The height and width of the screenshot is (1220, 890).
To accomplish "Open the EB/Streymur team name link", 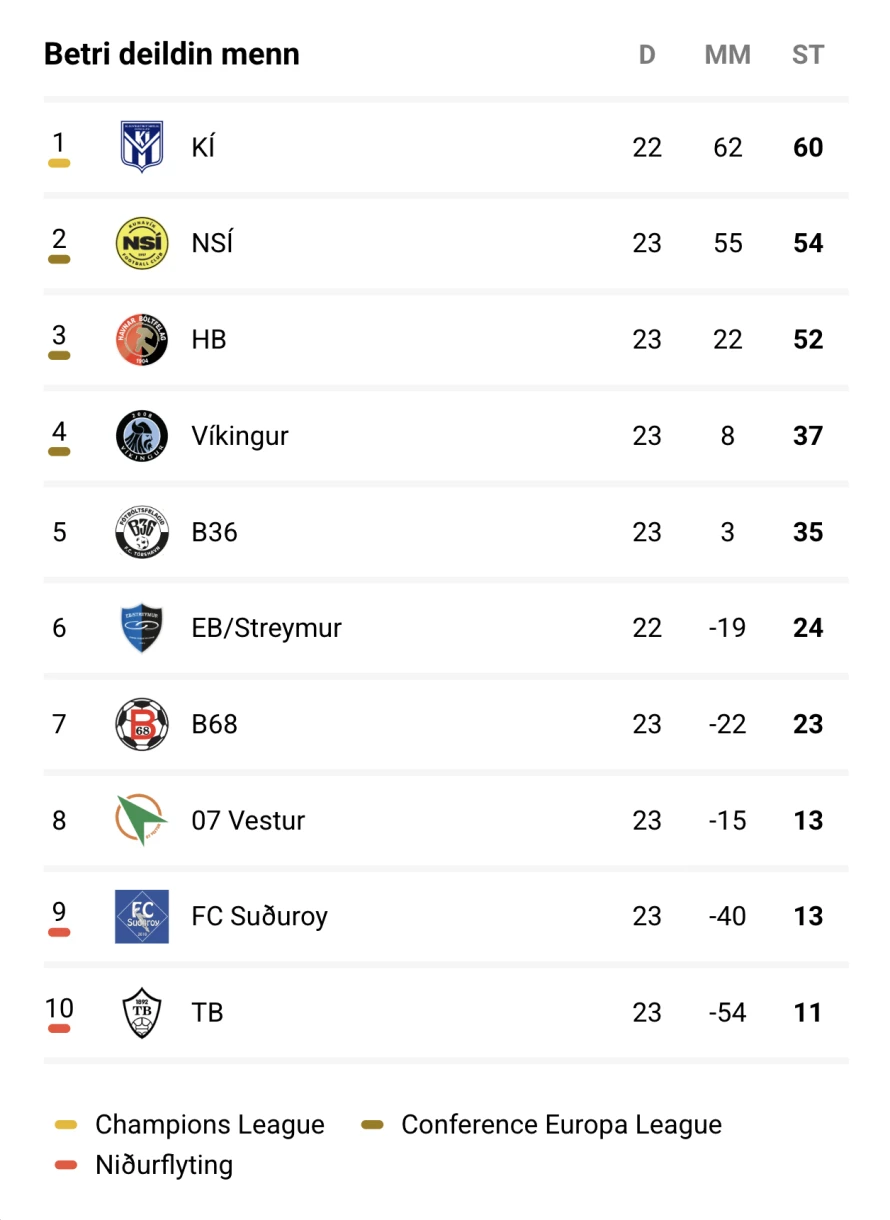I will point(267,628).
